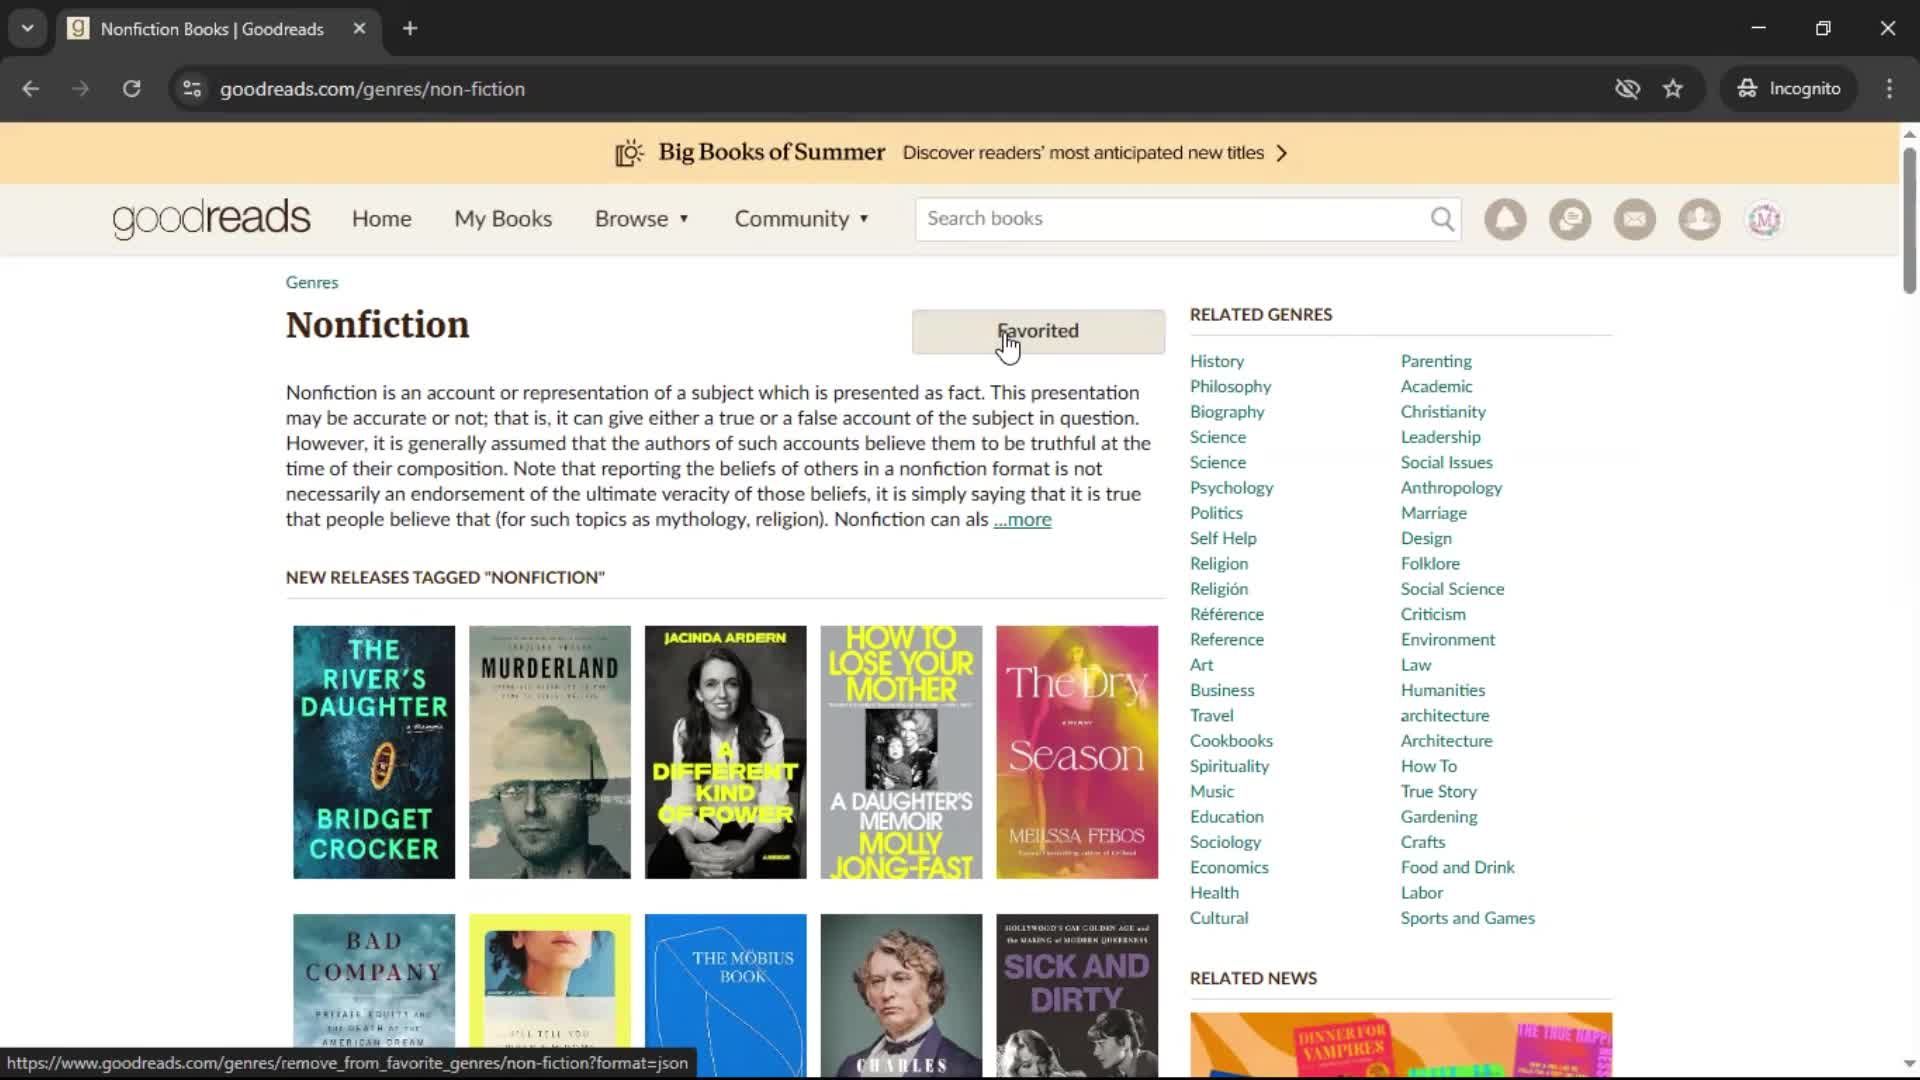Screen dimensions: 1920x1080
Task: Click the Big Books of Summer banner icon
Action: 629,153
